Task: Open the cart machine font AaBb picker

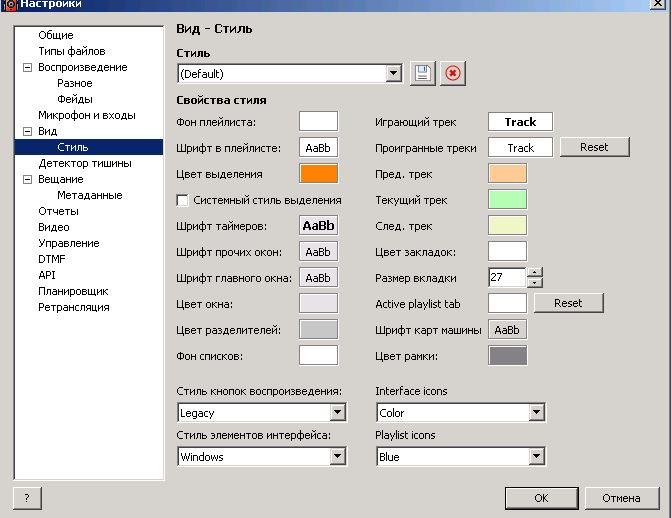Action: tap(507, 329)
